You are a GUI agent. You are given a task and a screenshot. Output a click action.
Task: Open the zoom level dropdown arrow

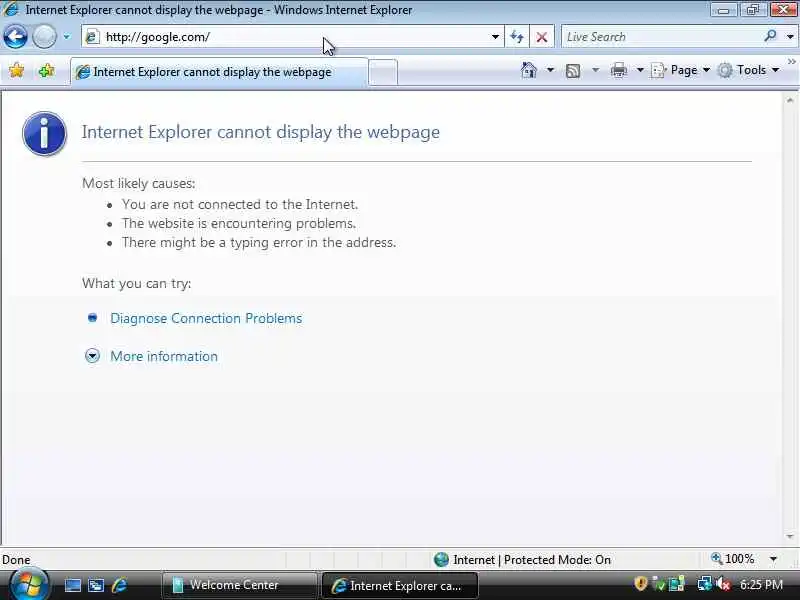[x=773, y=559]
